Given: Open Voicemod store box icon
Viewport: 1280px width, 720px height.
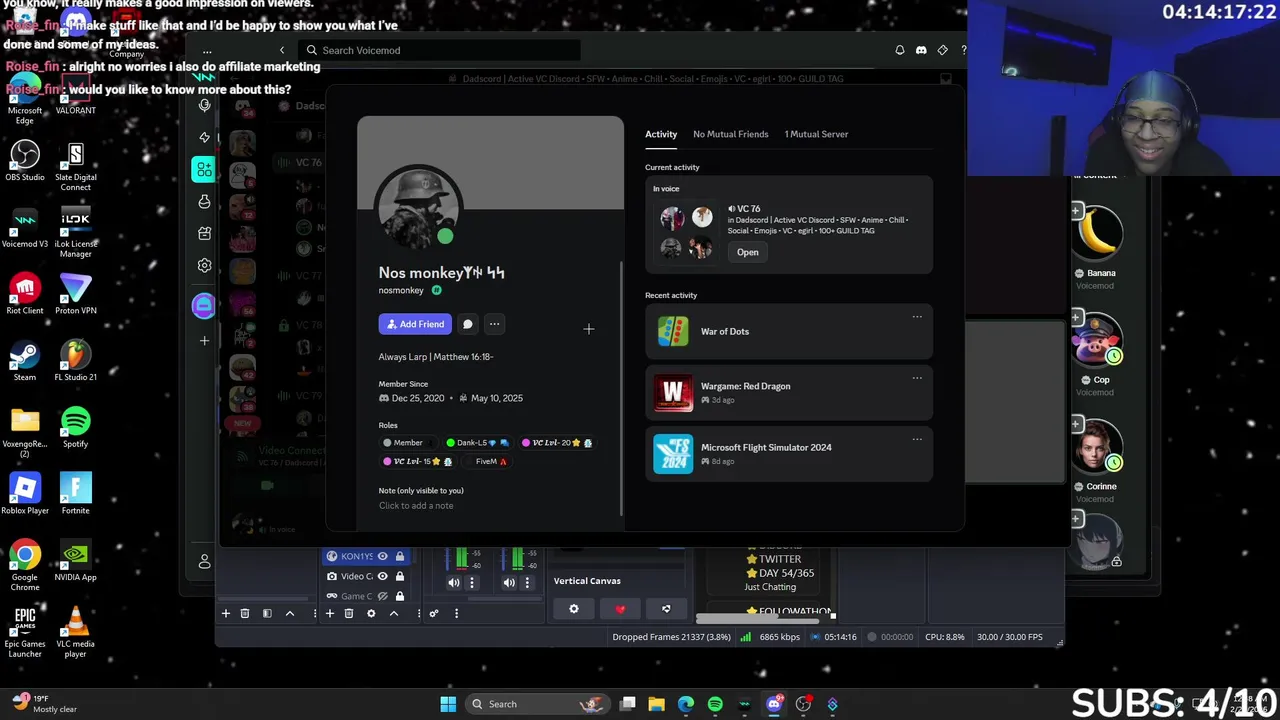Looking at the screenshot, I should 204,233.
